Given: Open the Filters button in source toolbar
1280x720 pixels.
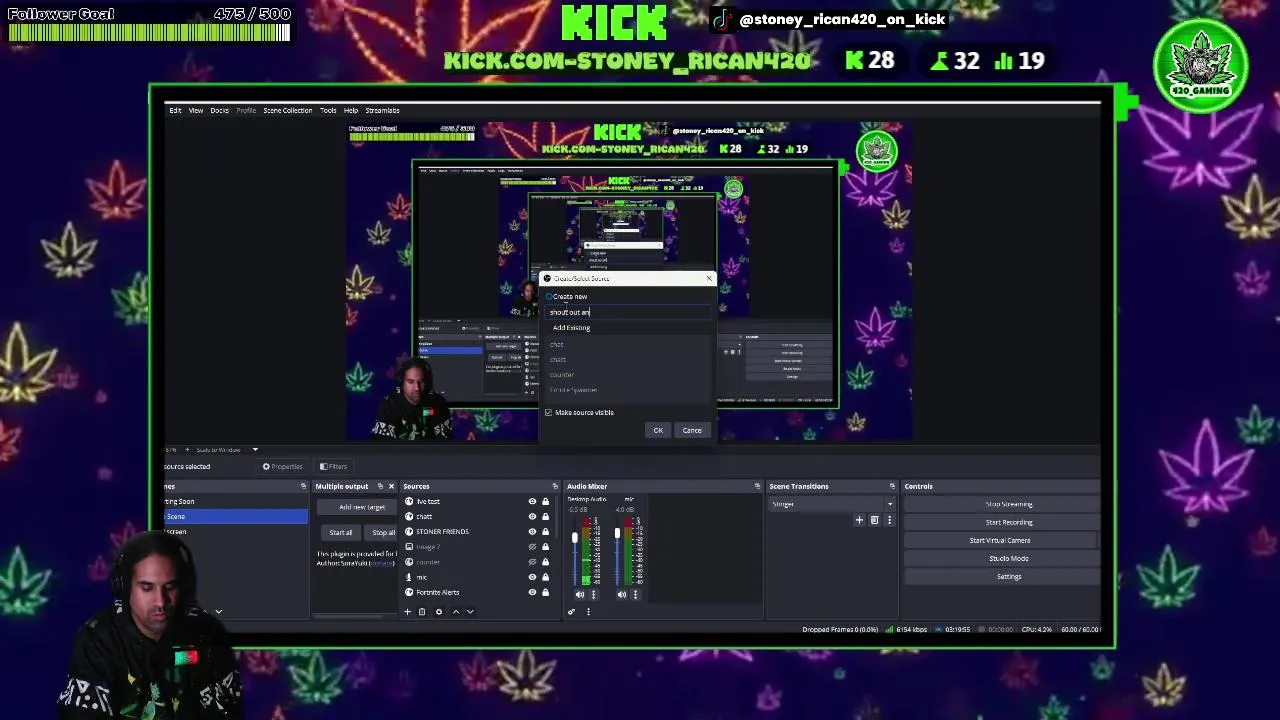Looking at the screenshot, I should pos(334,466).
